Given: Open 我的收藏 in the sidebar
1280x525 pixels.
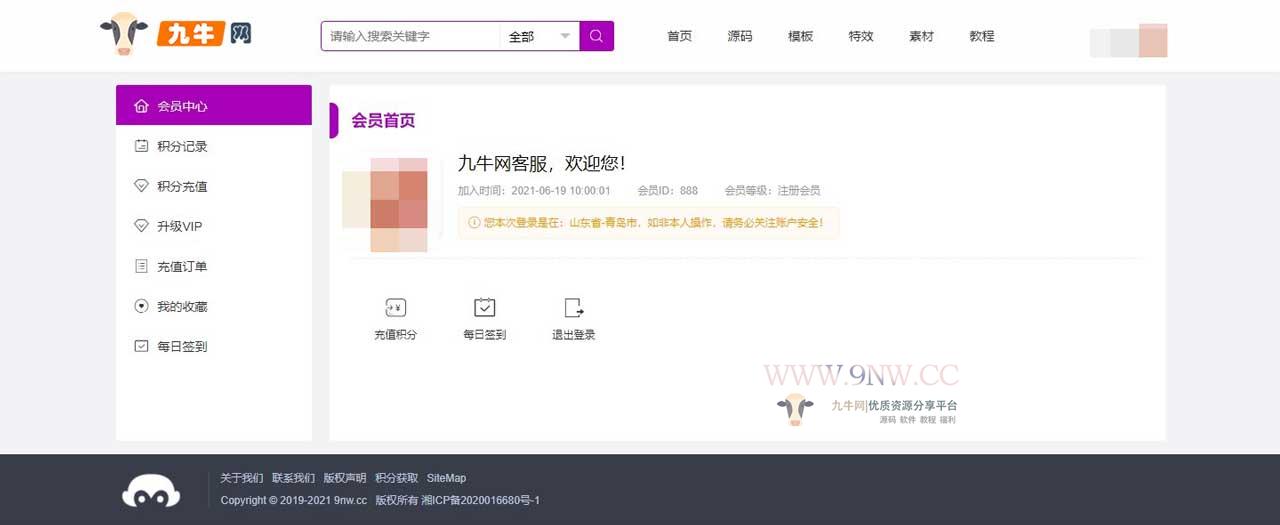Looking at the screenshot, I should 214,306.
